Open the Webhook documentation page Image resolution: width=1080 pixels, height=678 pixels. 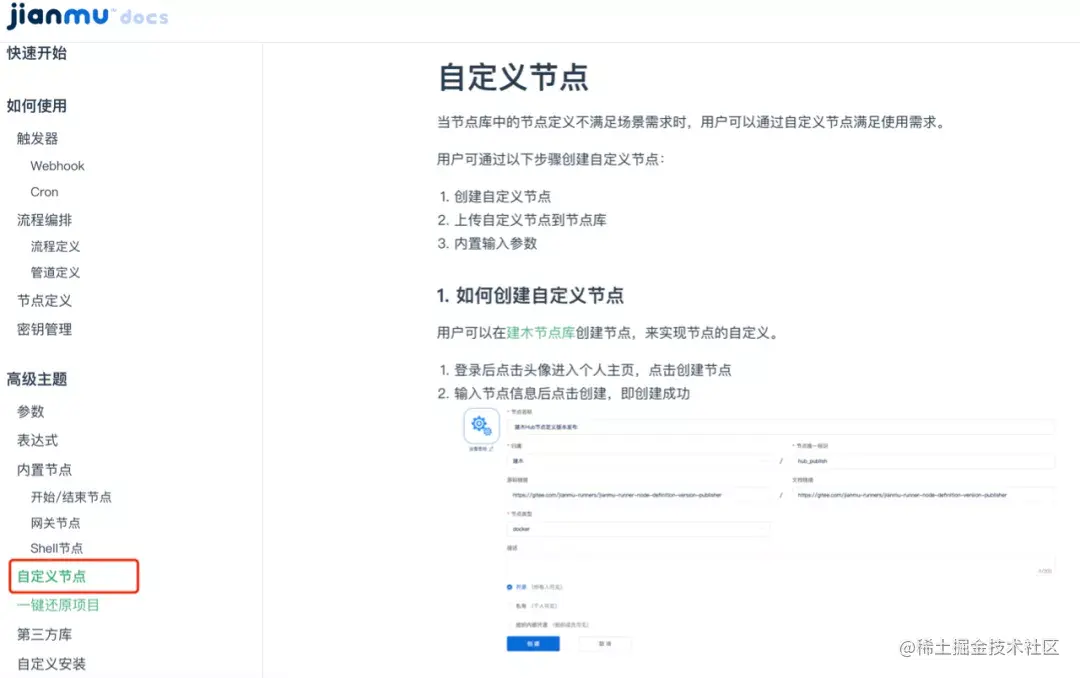tap(57, 165)
